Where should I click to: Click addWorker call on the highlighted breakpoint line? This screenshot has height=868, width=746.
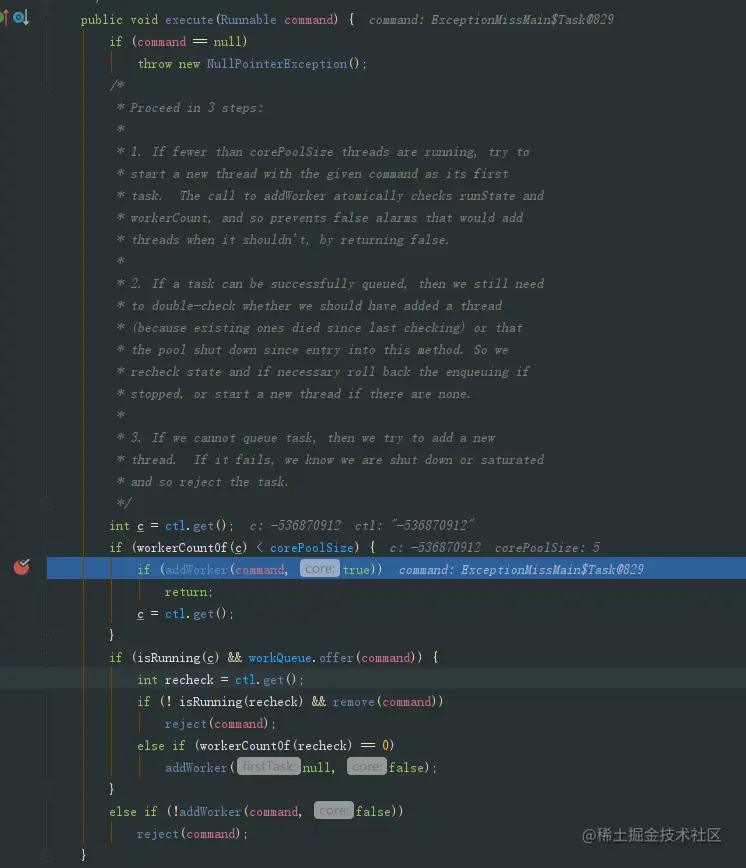[196, 570]
